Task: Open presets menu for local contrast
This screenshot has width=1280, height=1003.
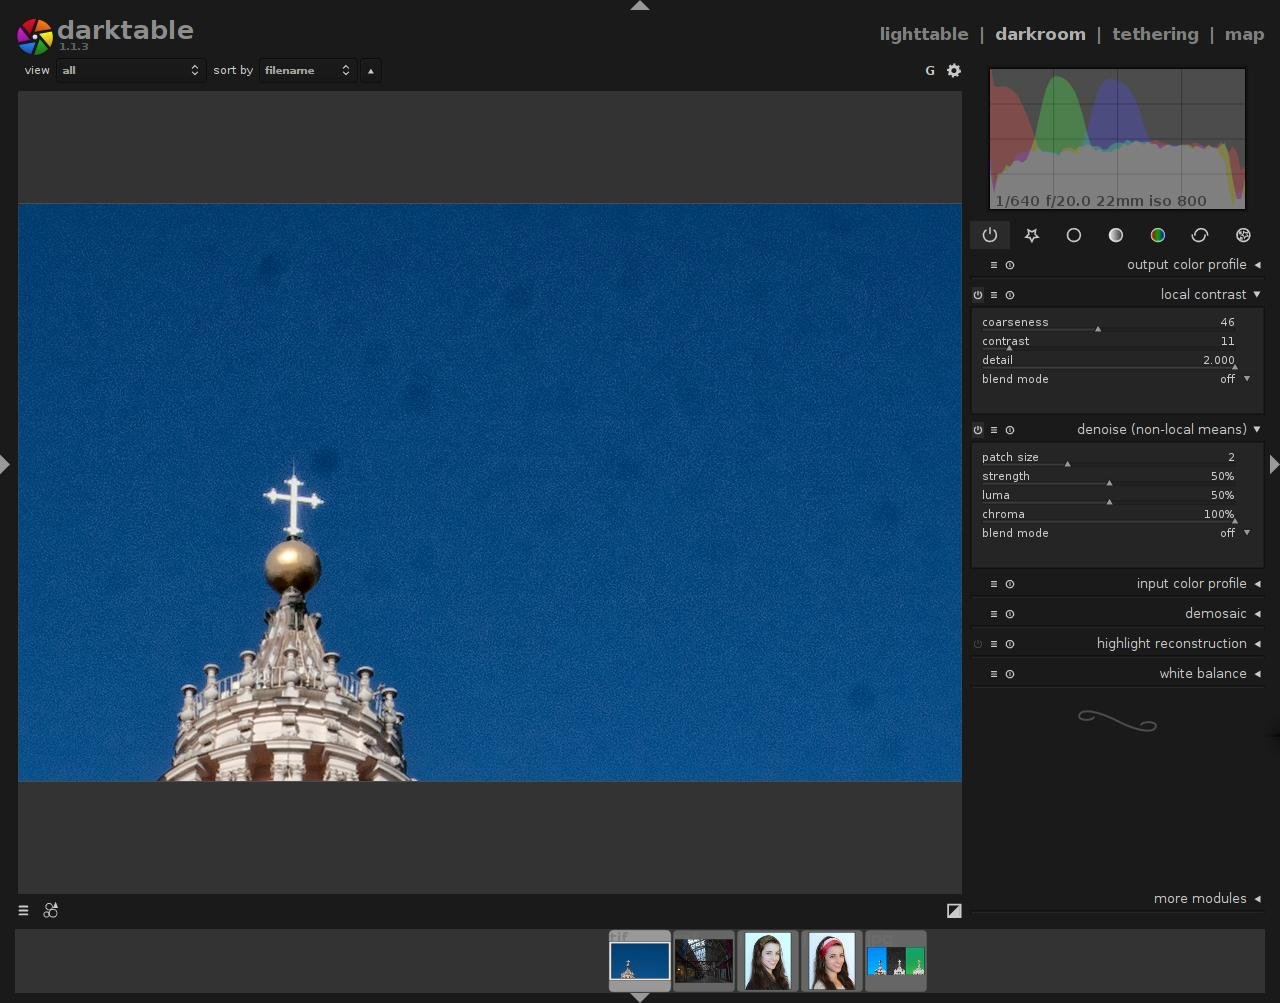Action: click(x=994, y=295)
